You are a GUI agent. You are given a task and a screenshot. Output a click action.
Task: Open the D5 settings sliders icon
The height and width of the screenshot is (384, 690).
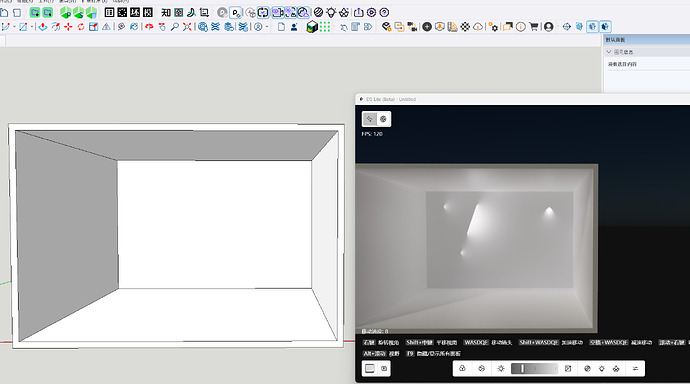(635, 369)
